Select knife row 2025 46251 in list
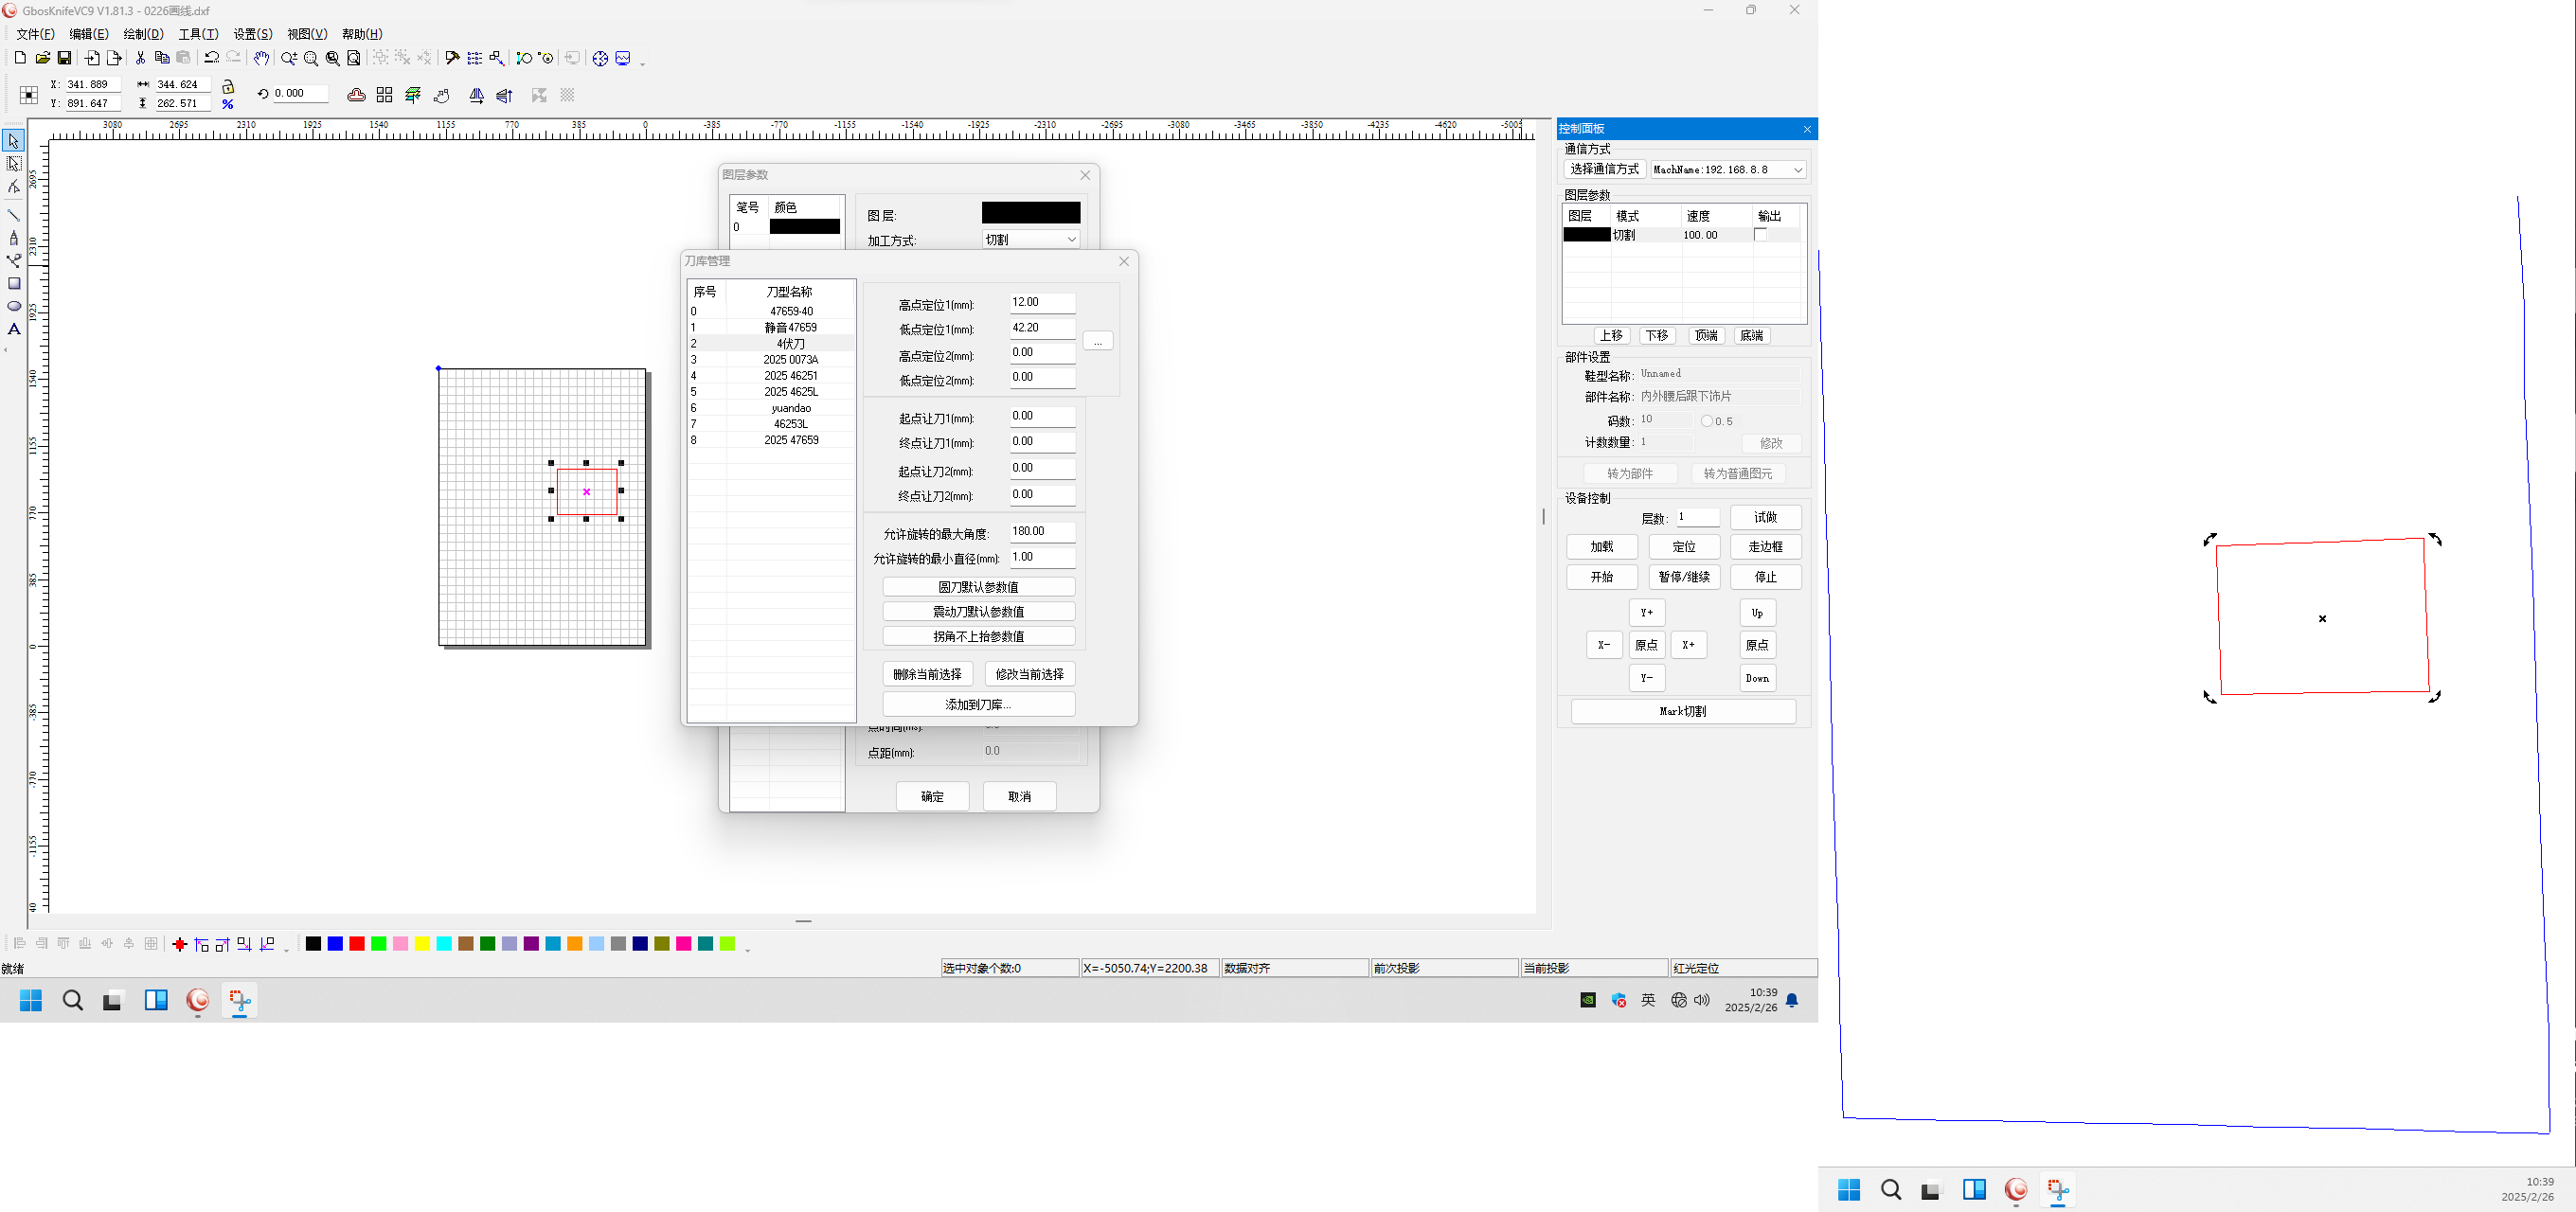Screen dimensions: 2576x1212 [790, 375]
